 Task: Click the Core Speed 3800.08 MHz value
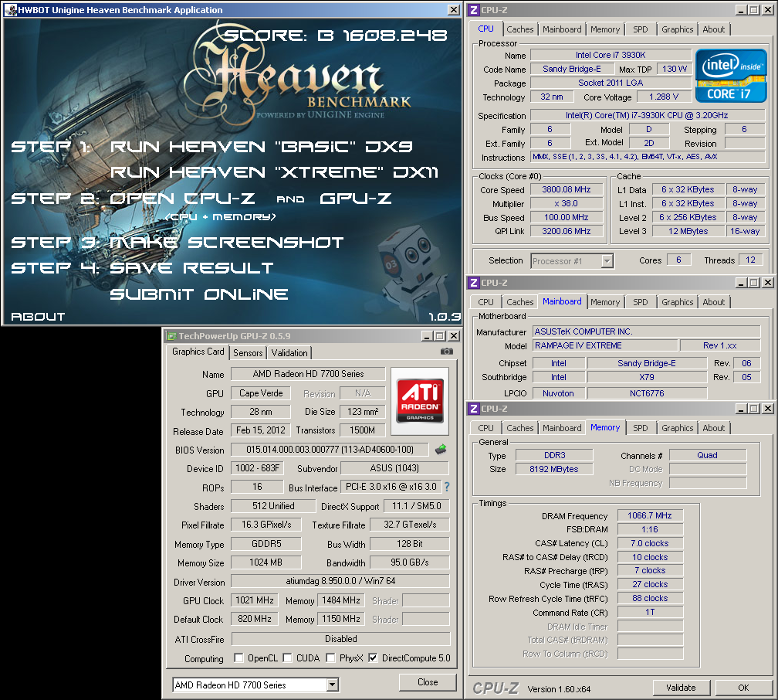566,190
